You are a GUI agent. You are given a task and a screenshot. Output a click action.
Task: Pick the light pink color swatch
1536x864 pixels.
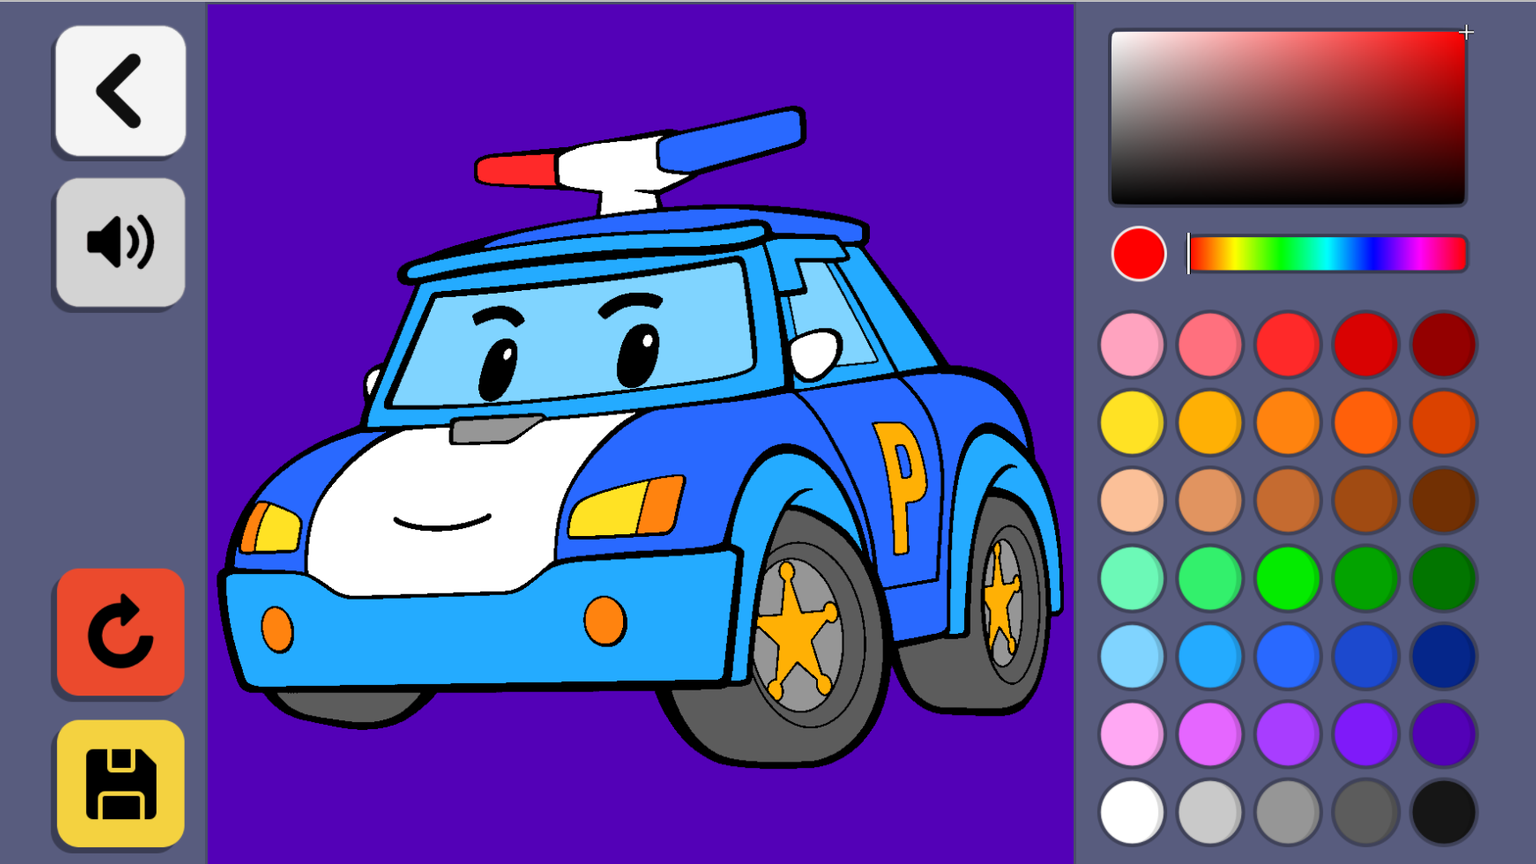1131,344
